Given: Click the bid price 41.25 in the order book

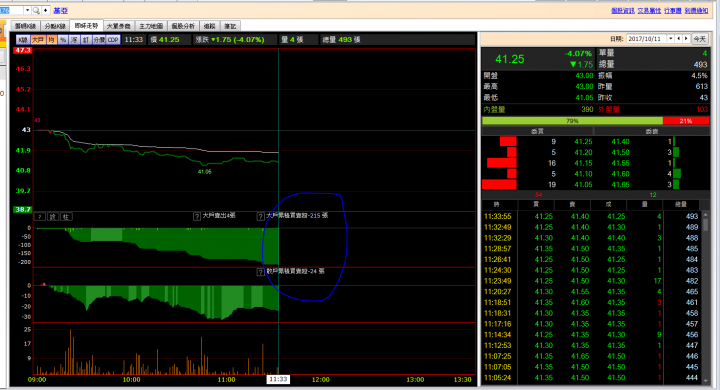Looking at the screenshot, I should (x=583, y=141).
